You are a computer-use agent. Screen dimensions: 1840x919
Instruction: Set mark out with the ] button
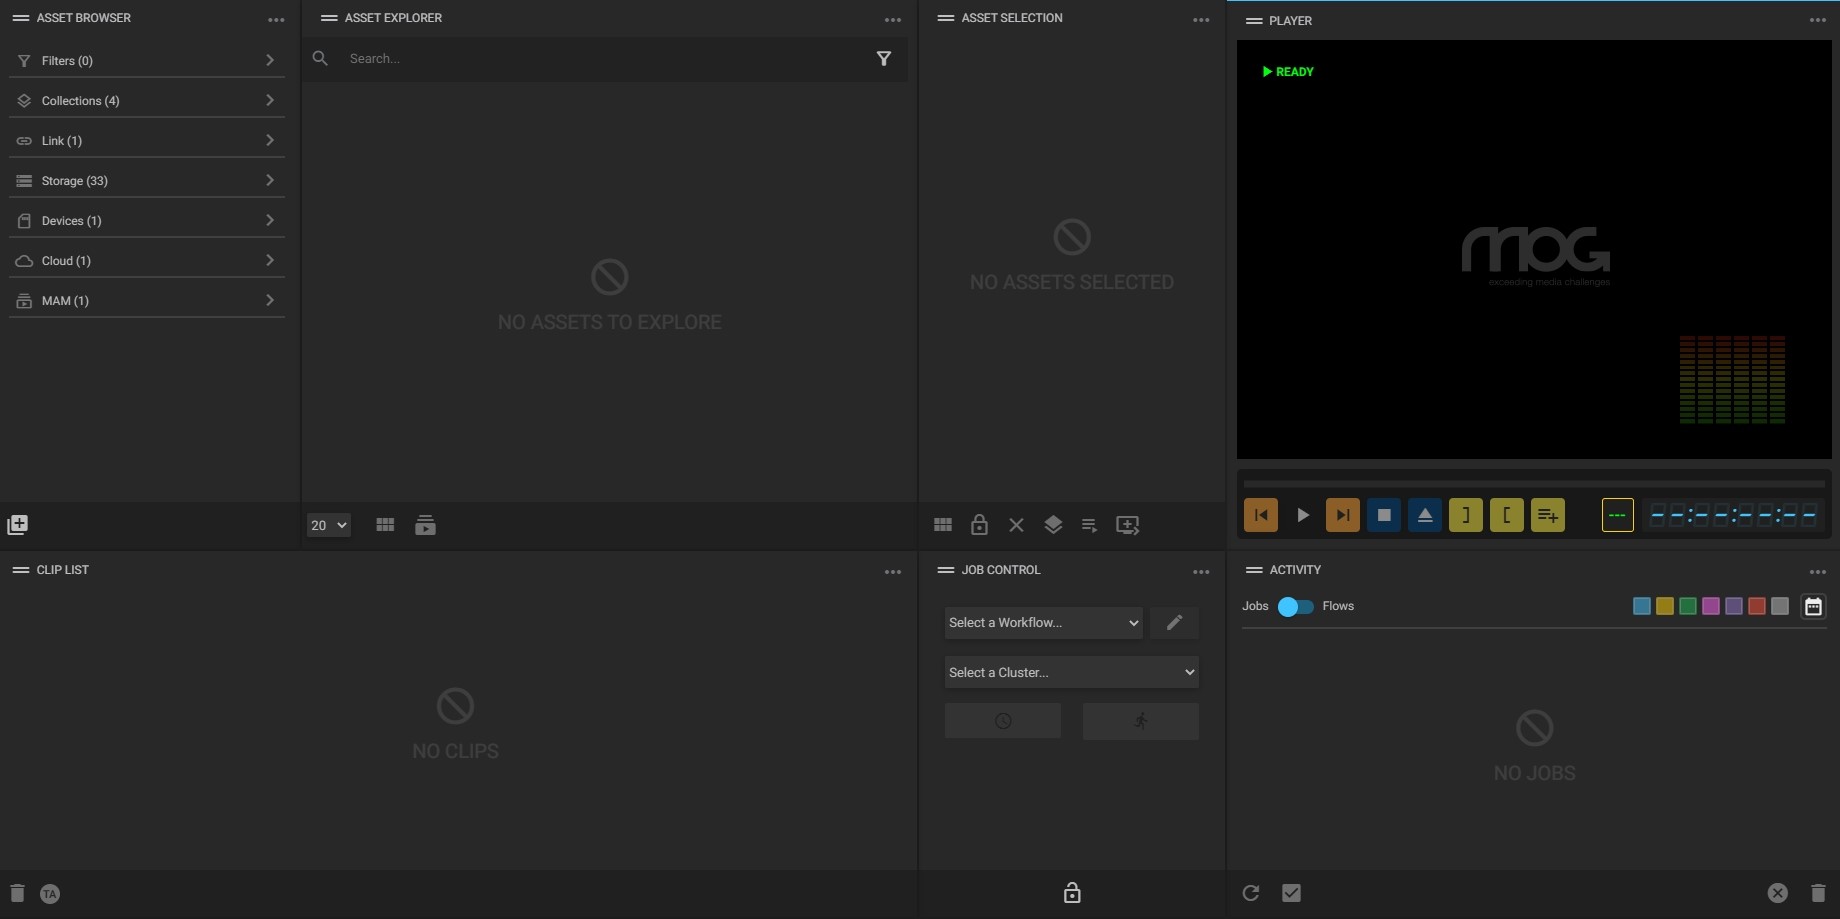(1466, 515)
